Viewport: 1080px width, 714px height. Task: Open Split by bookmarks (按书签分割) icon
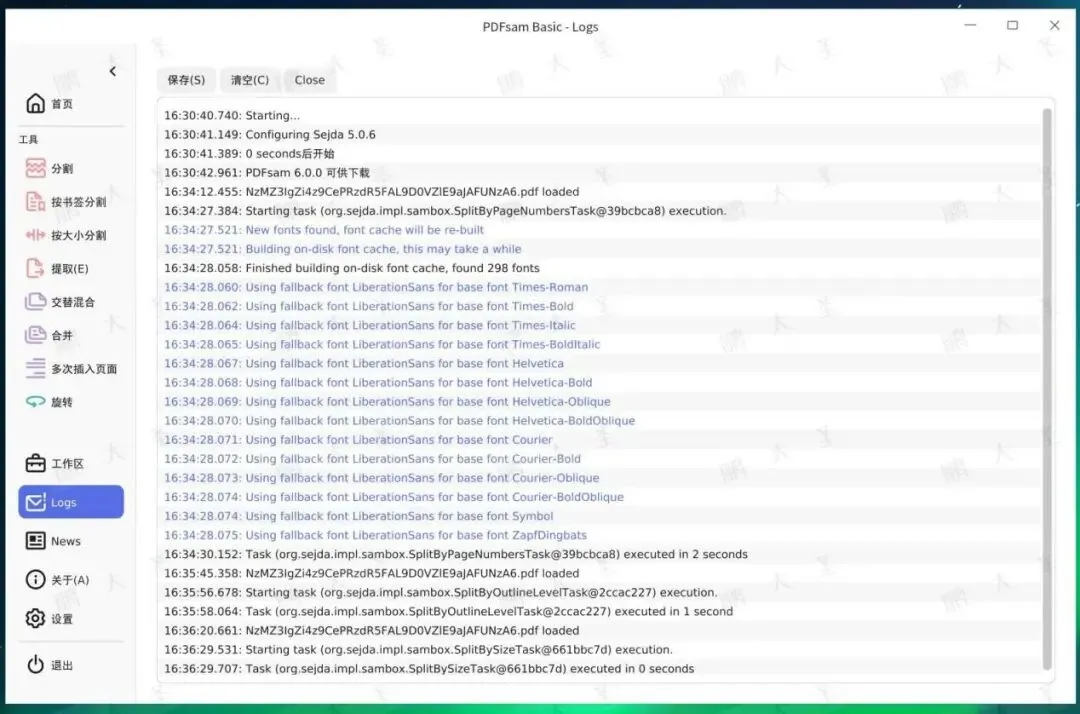(x=35, y=202)
